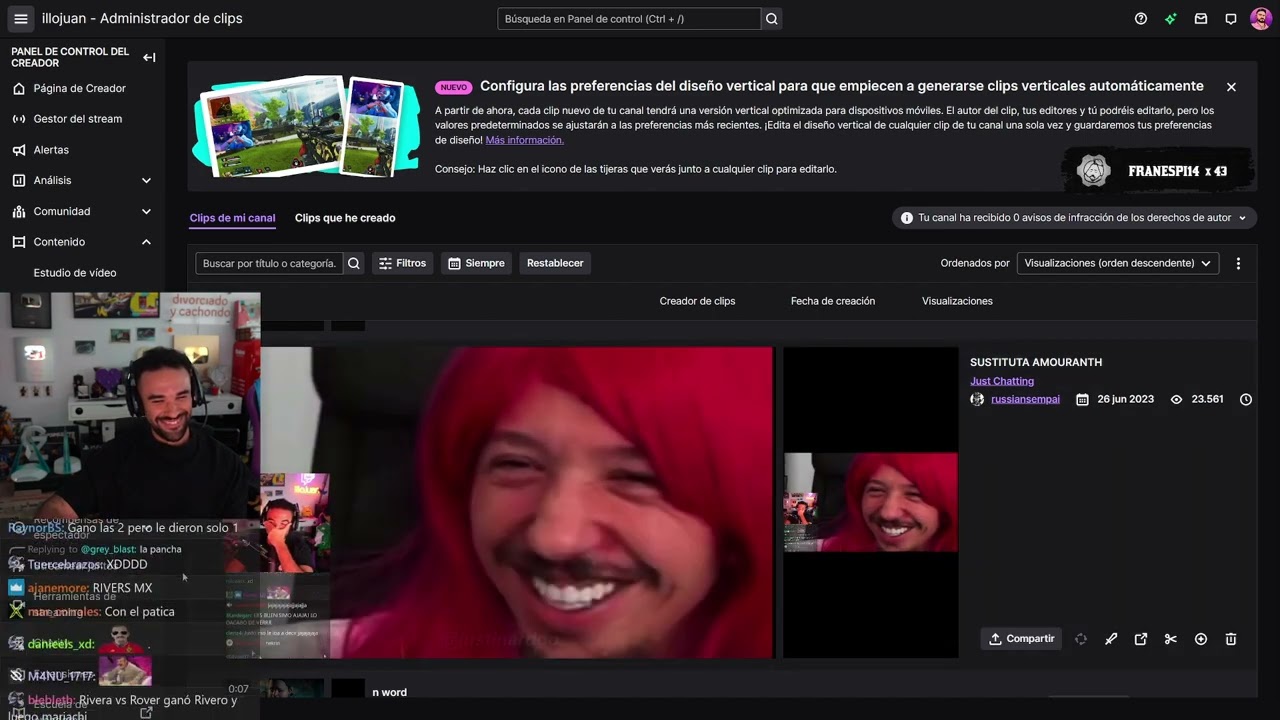This screenshot has height=720, width=1280.
Task: Click the SUSTITUTA AMOURANTH clip title
Action: pyautogui.click(x=1036, y=362)
